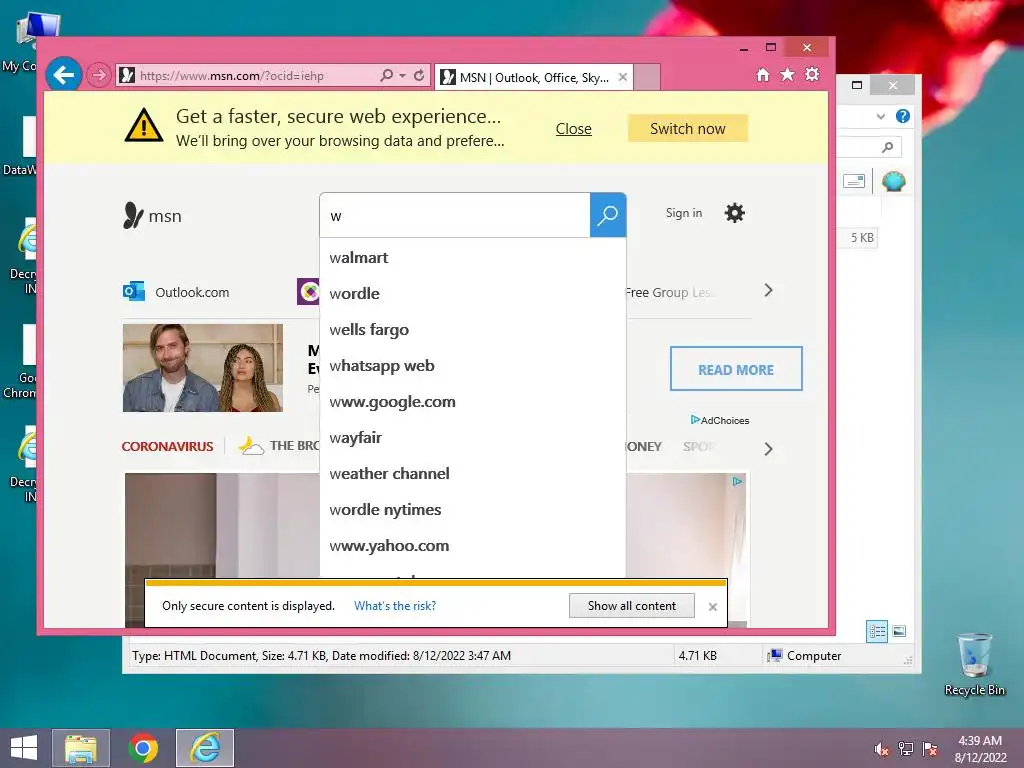Click the blue search magnifier button
Image resolution: width=1024 pixels, height=768 pixels.
[x=608, y=215]
